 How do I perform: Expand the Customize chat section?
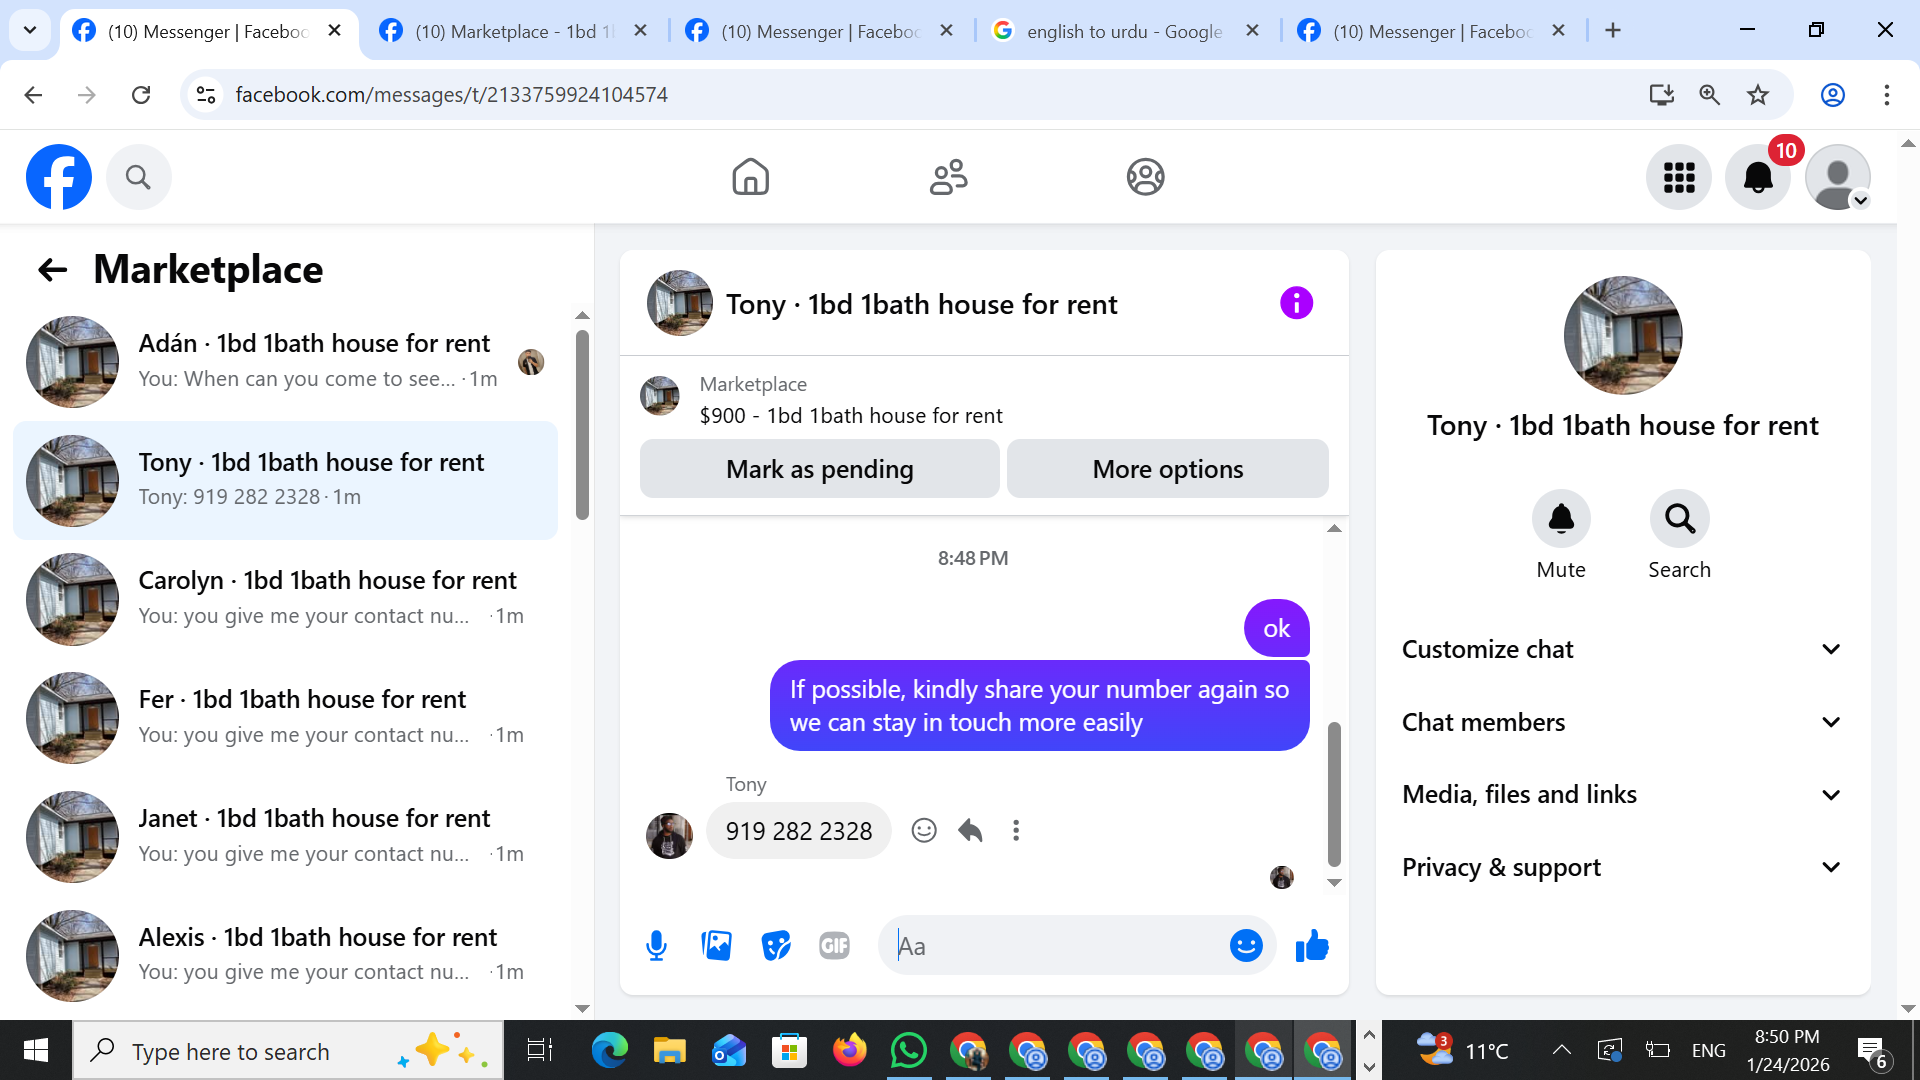[1622, 649]
